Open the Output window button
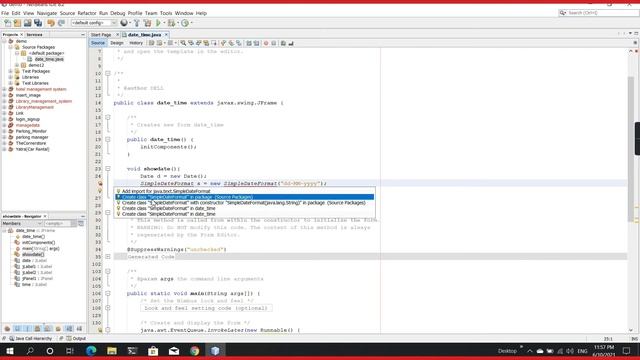 76,338
